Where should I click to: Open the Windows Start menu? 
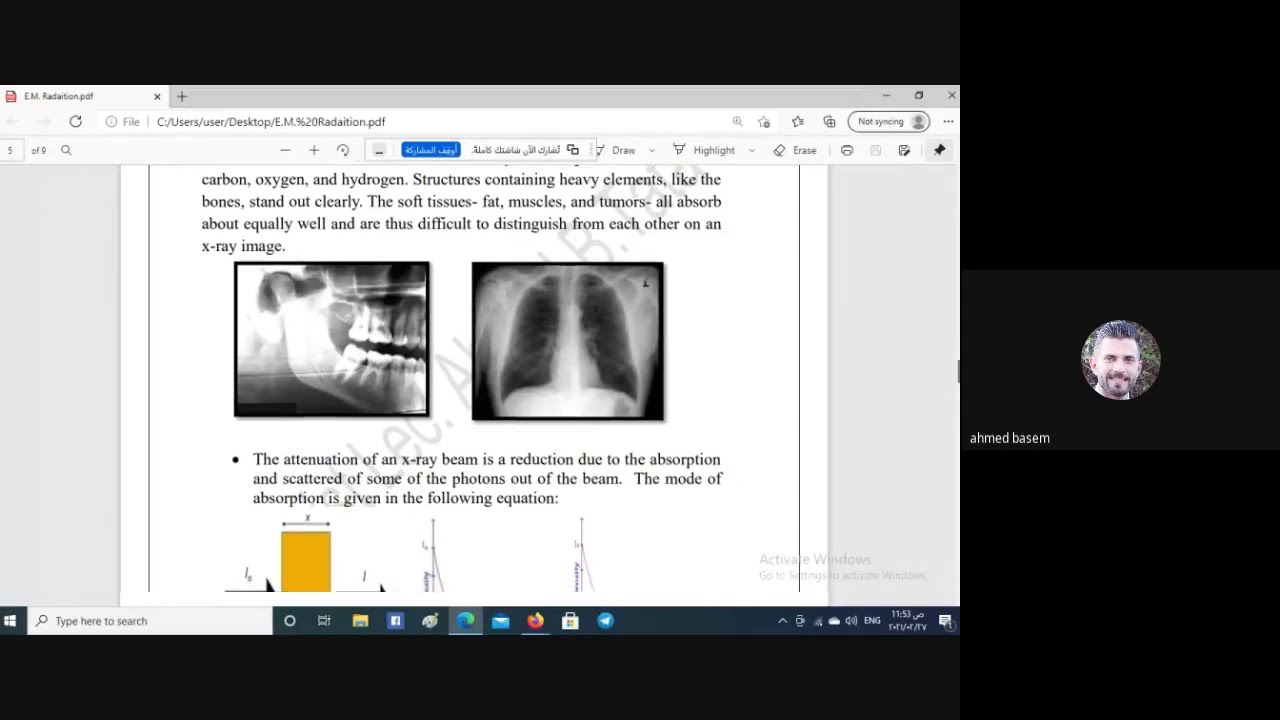tap(10, 621)
